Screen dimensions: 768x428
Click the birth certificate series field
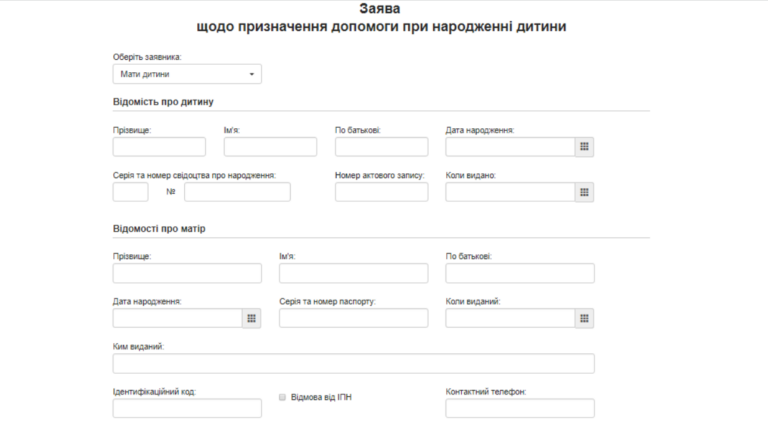tap(131, 192)
